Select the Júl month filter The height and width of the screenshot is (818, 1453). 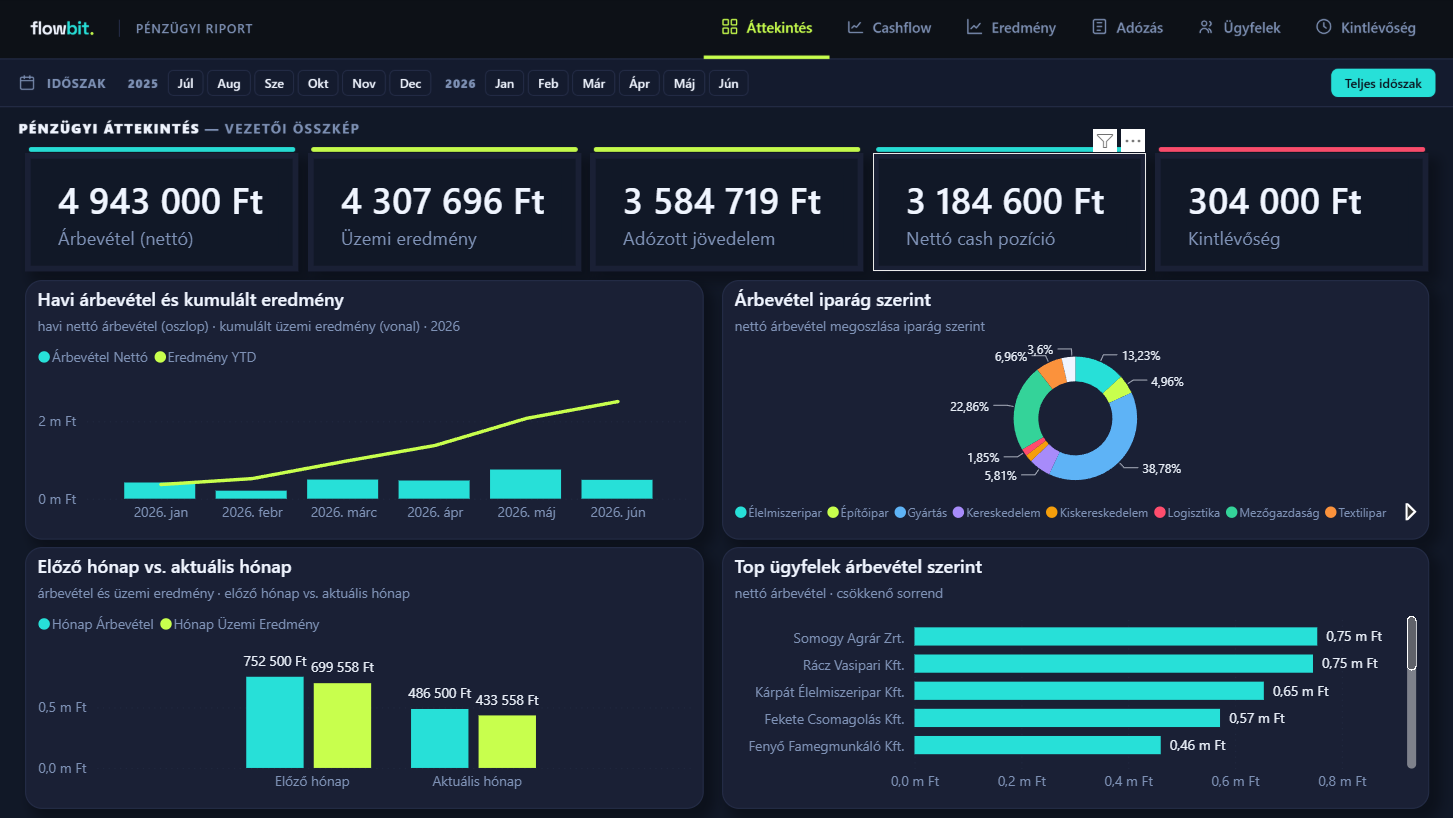click(185, 83)
